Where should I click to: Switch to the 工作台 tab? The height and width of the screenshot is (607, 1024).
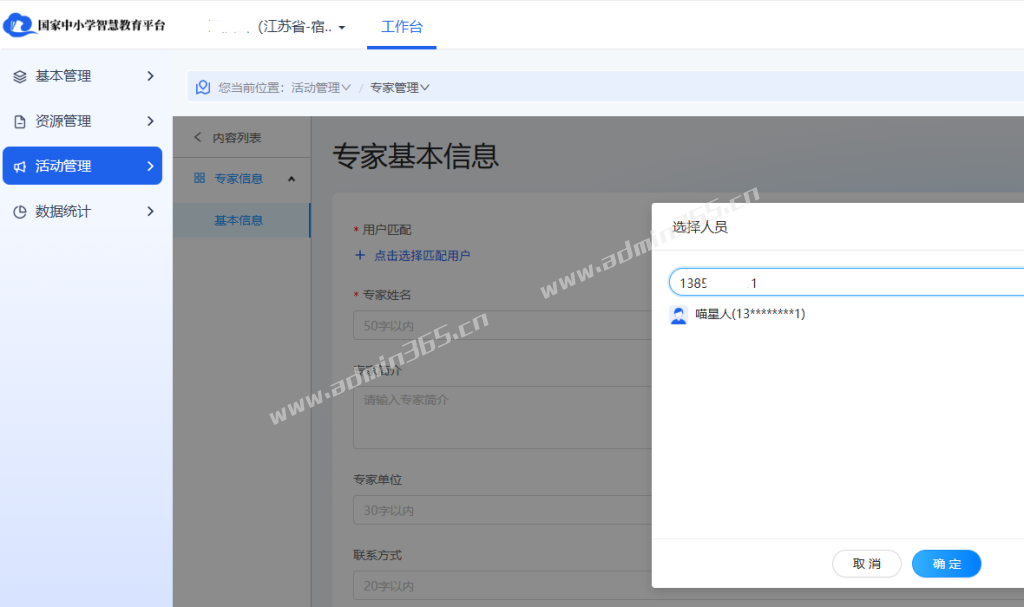pos(402,27)
